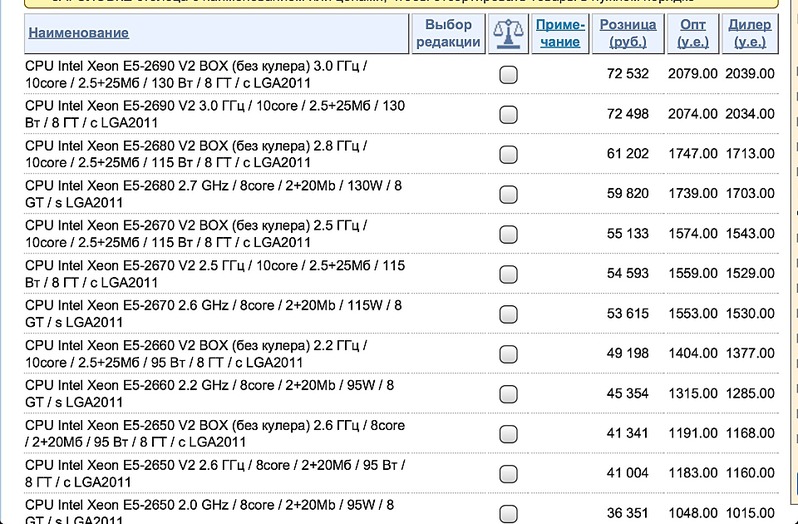798x524 pixels.
Task: Check compare box for E5-2690 V2 3.0 ГГц non-BOX
Action: (508, 114)
